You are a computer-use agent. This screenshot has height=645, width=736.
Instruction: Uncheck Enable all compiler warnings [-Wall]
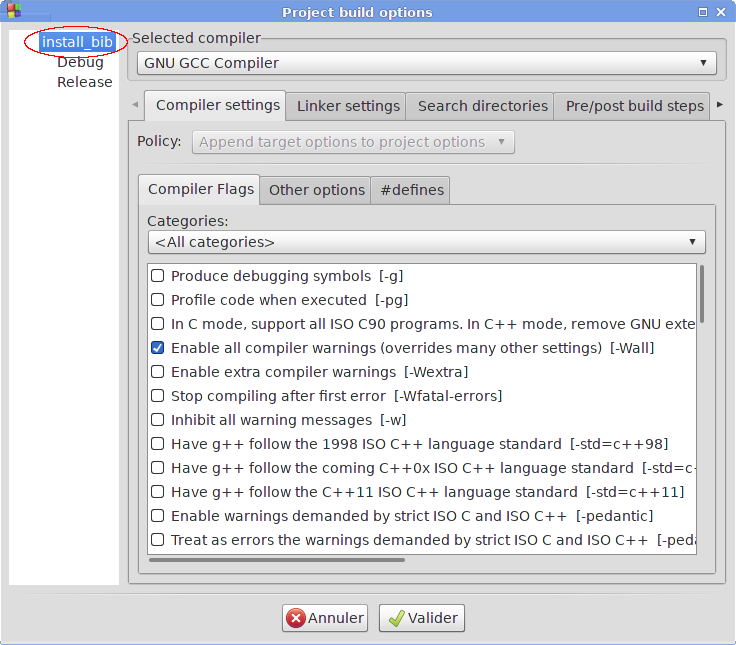coord(157,348)
